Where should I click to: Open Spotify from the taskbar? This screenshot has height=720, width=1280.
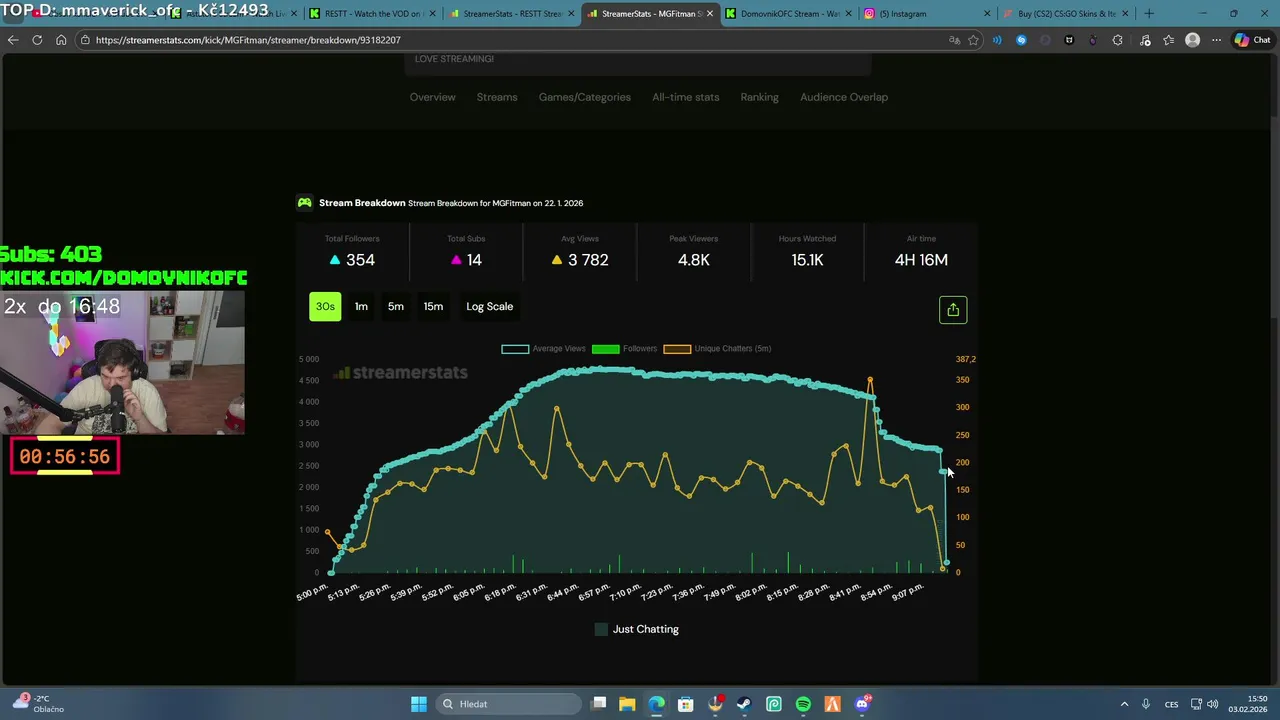pyautogui.click(x=803, y=704)
